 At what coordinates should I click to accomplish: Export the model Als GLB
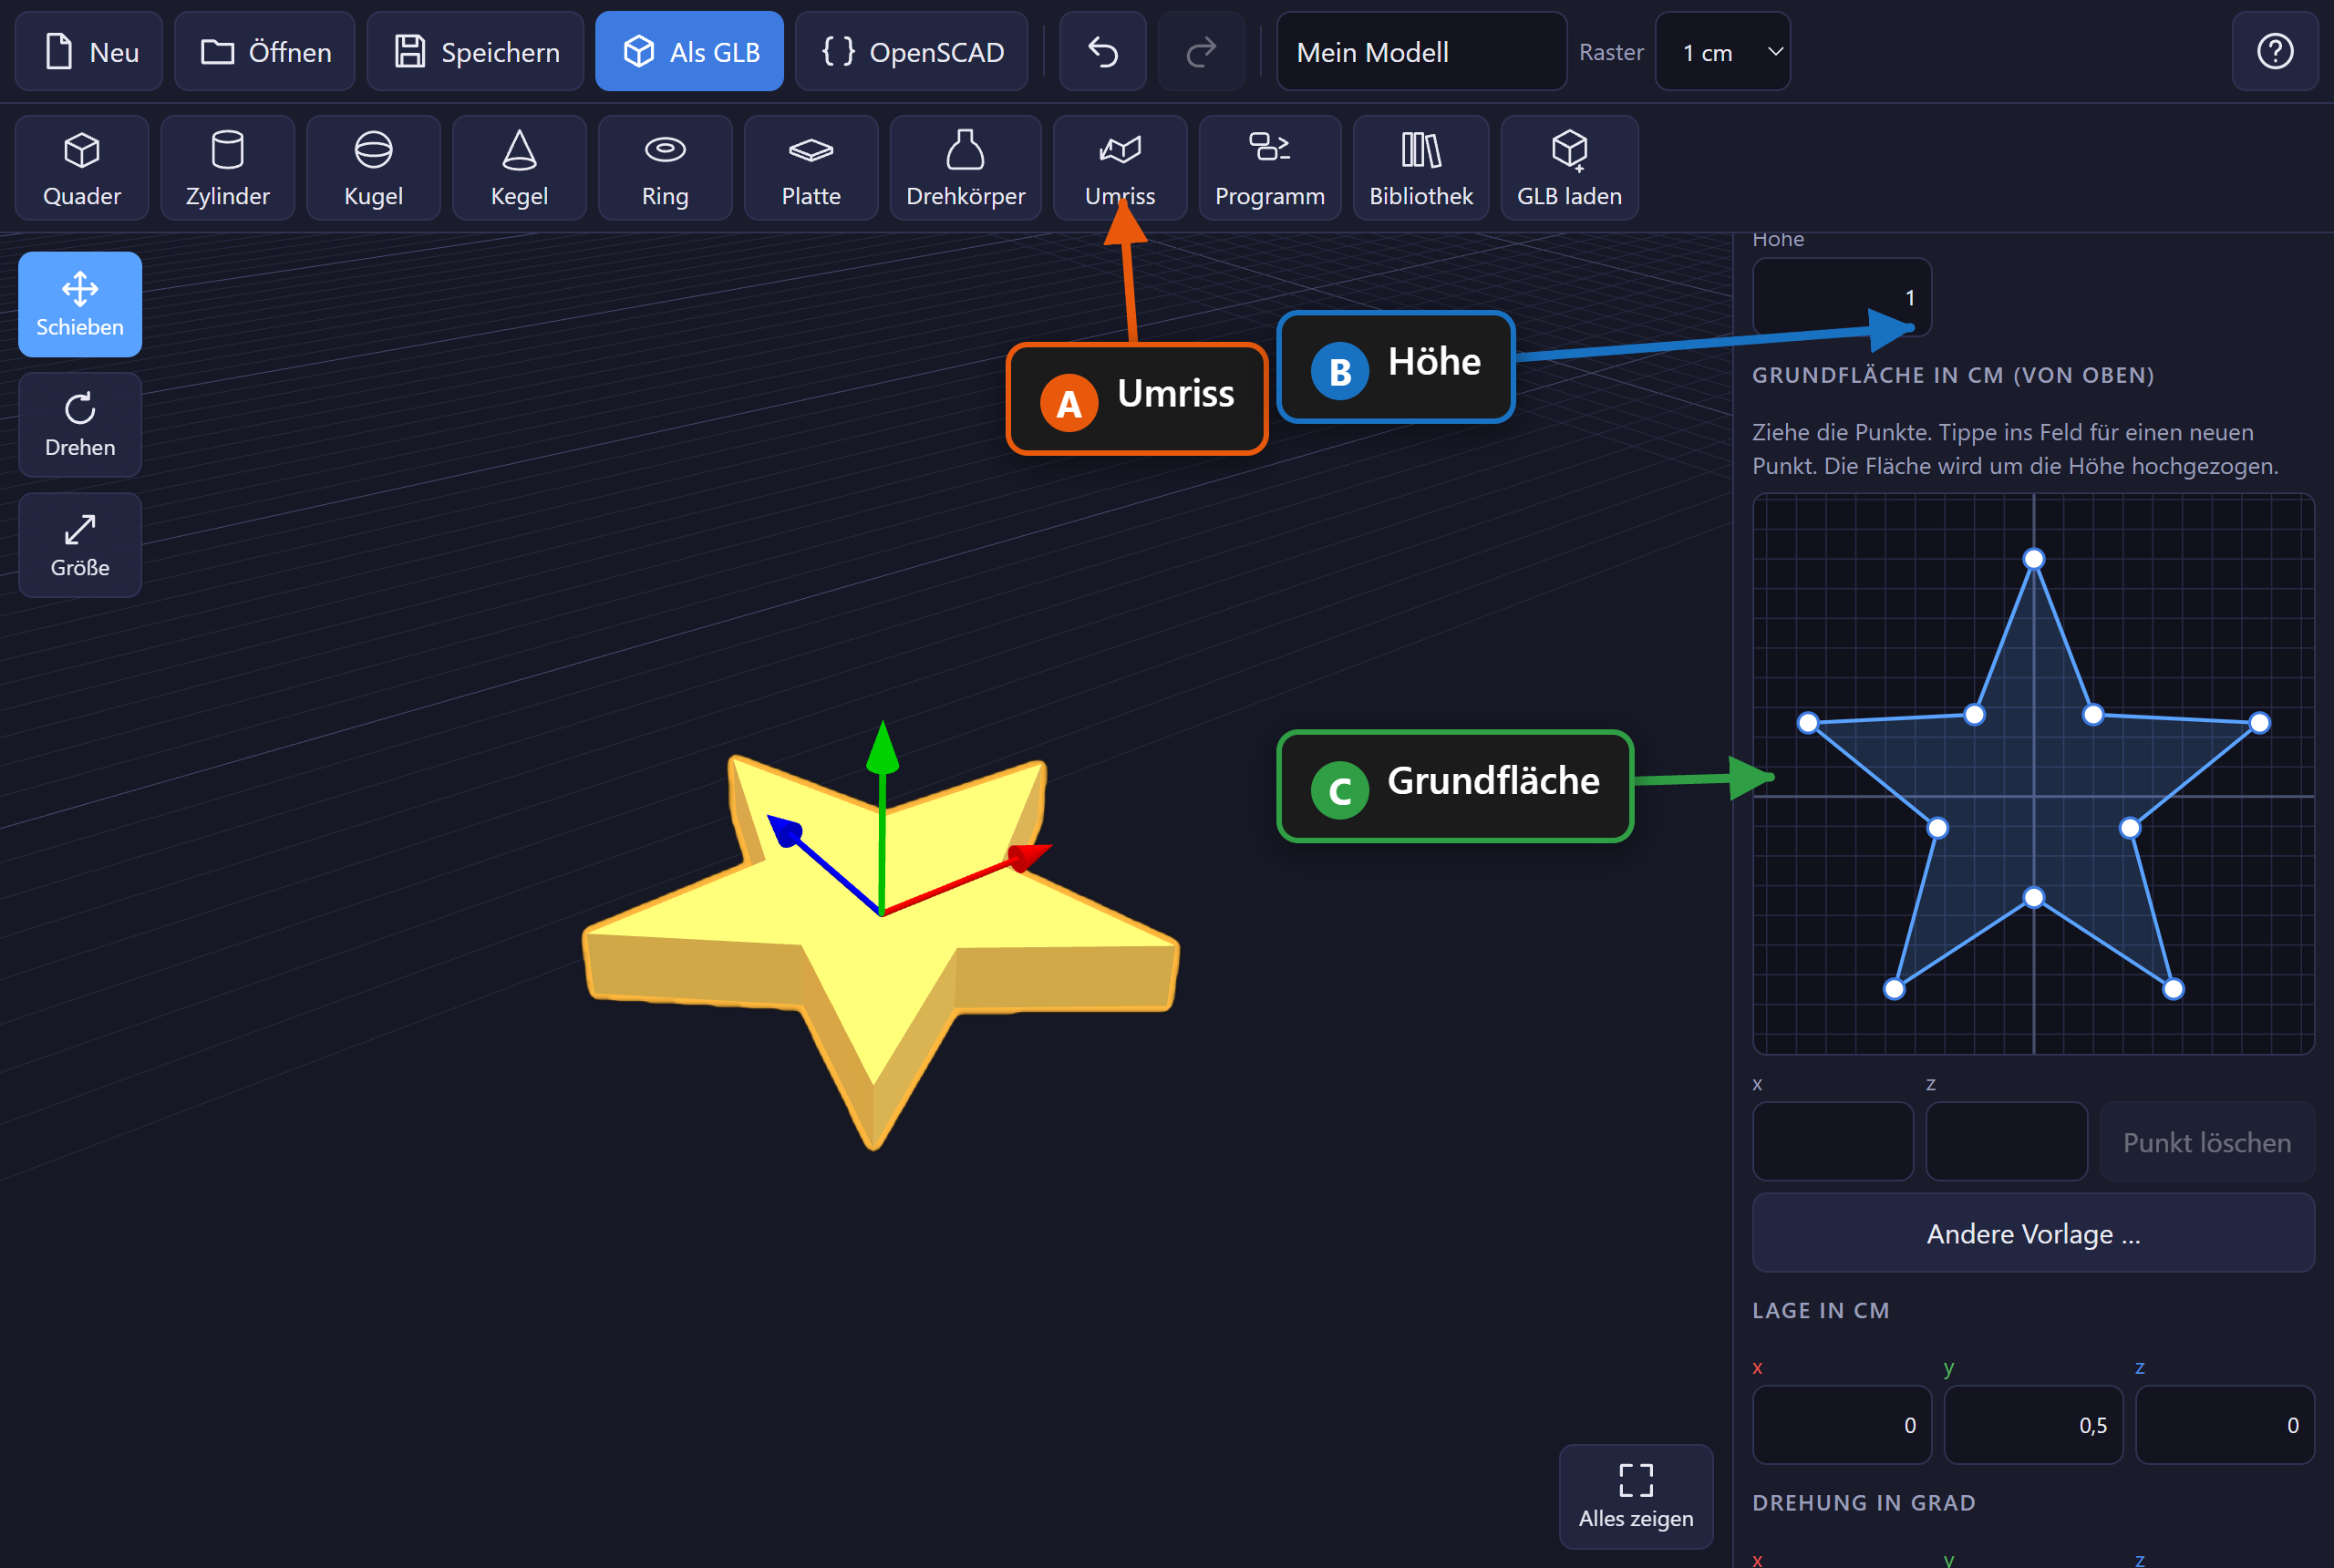pos(689,51)
